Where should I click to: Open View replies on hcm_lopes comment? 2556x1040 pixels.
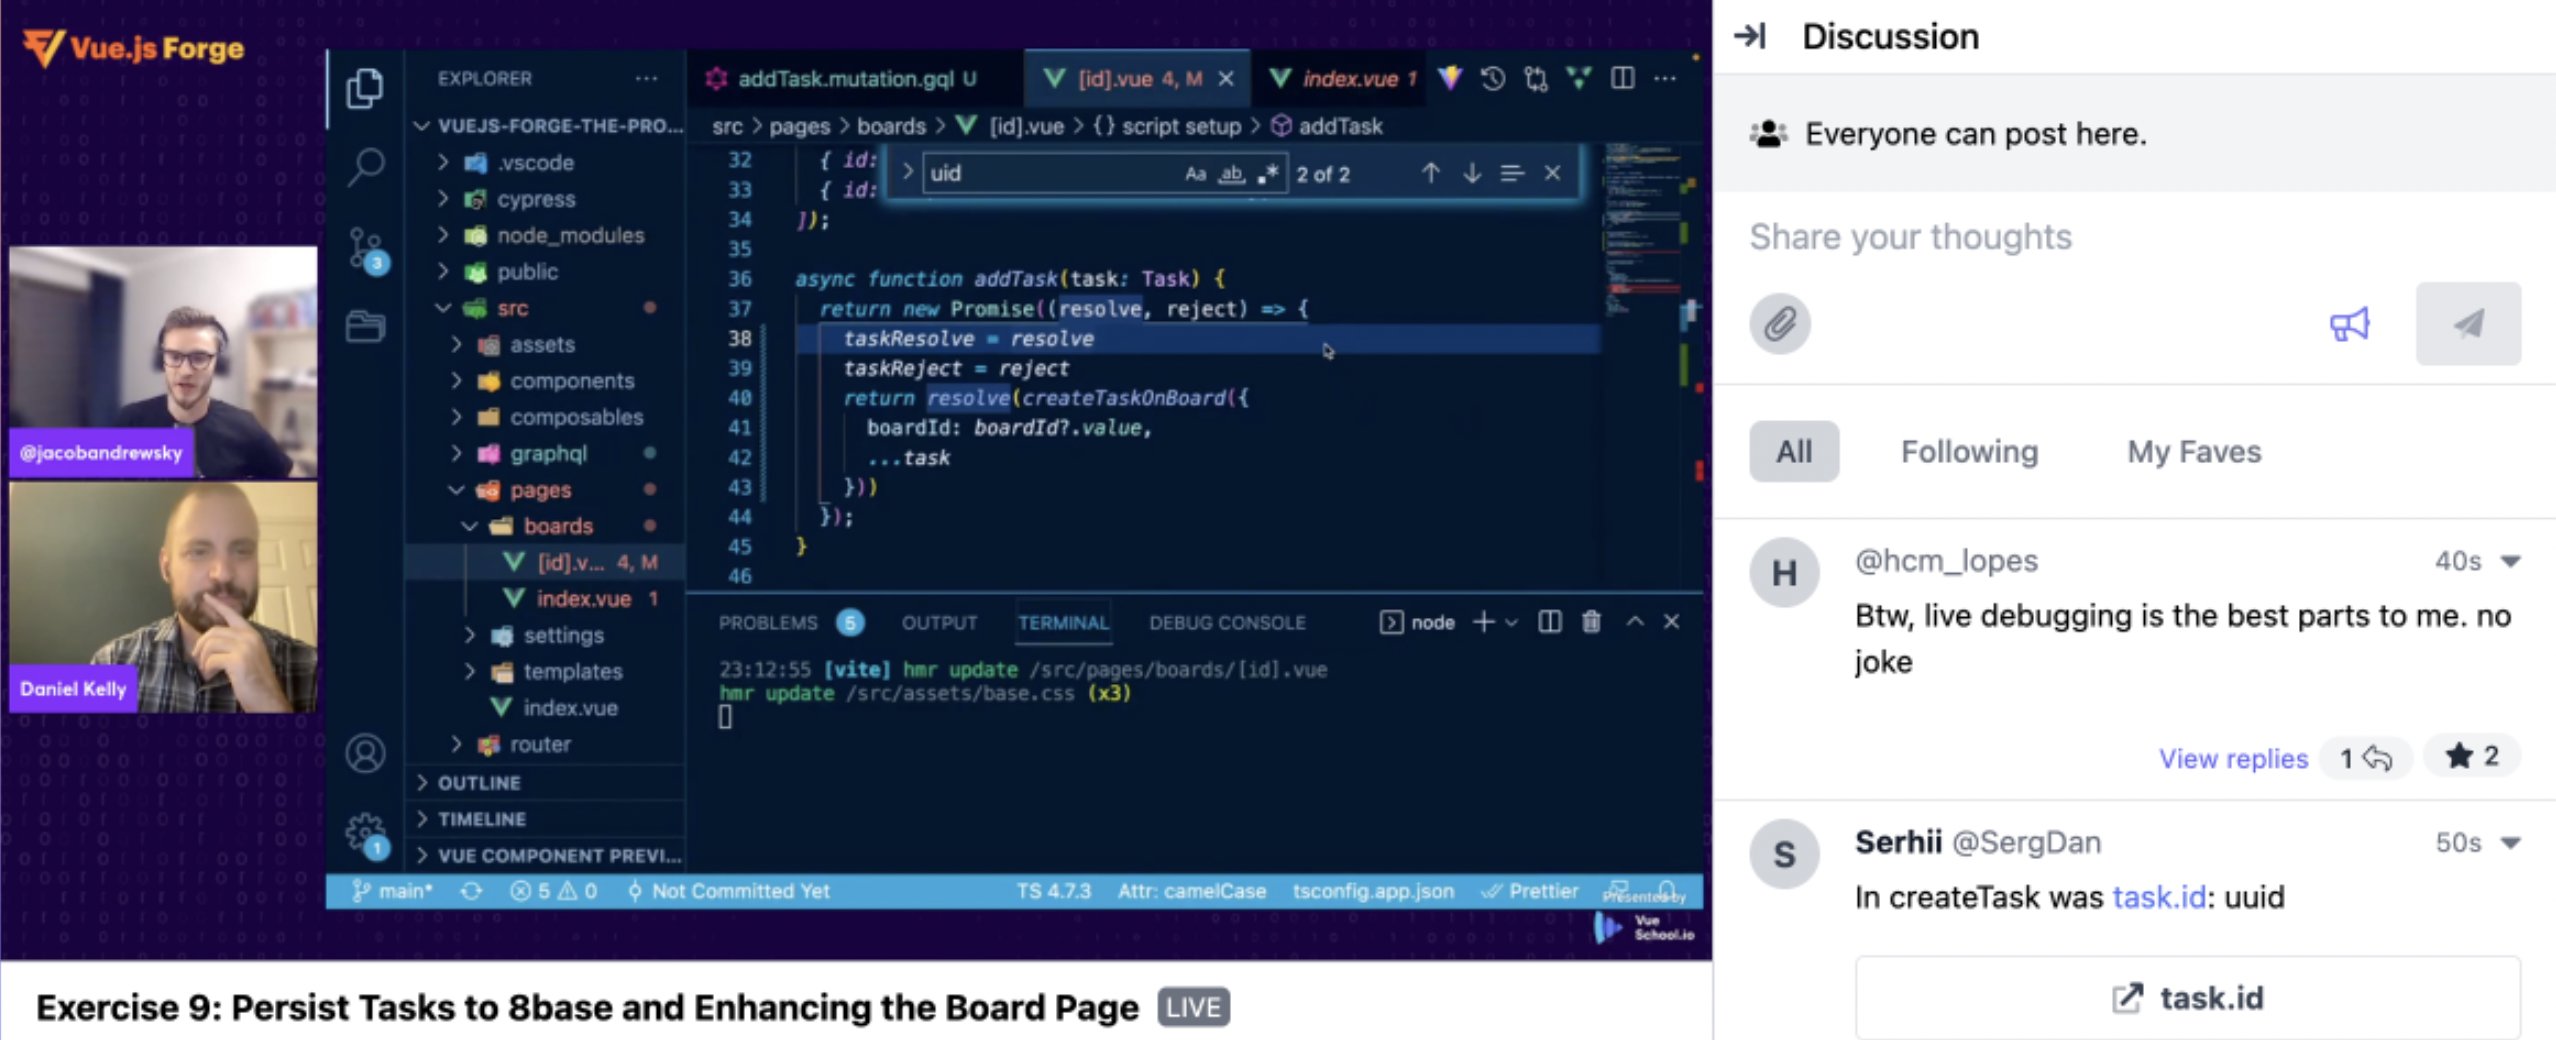tap(2233, 758)
